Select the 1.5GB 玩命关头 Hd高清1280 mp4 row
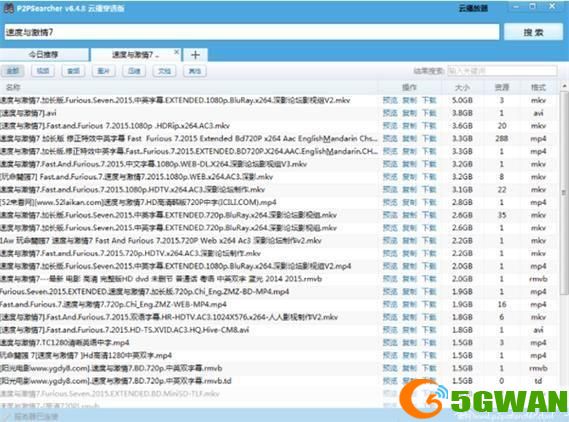The width and height of the screenshot is (569, 422). [x=279, y=356]
